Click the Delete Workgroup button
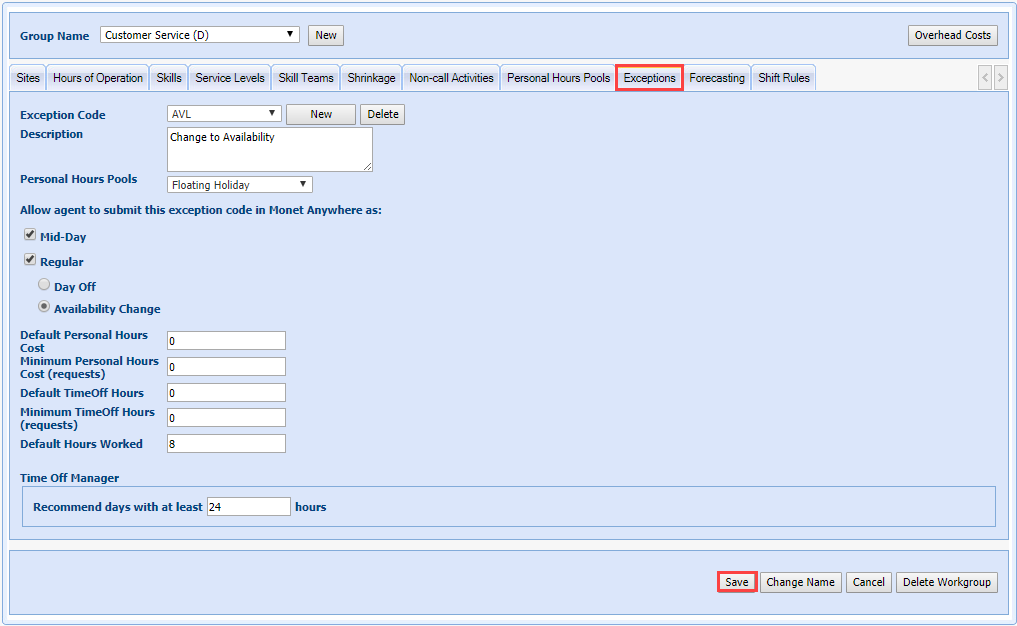This screenshot has width=1017, height=626. coord(946,582)
